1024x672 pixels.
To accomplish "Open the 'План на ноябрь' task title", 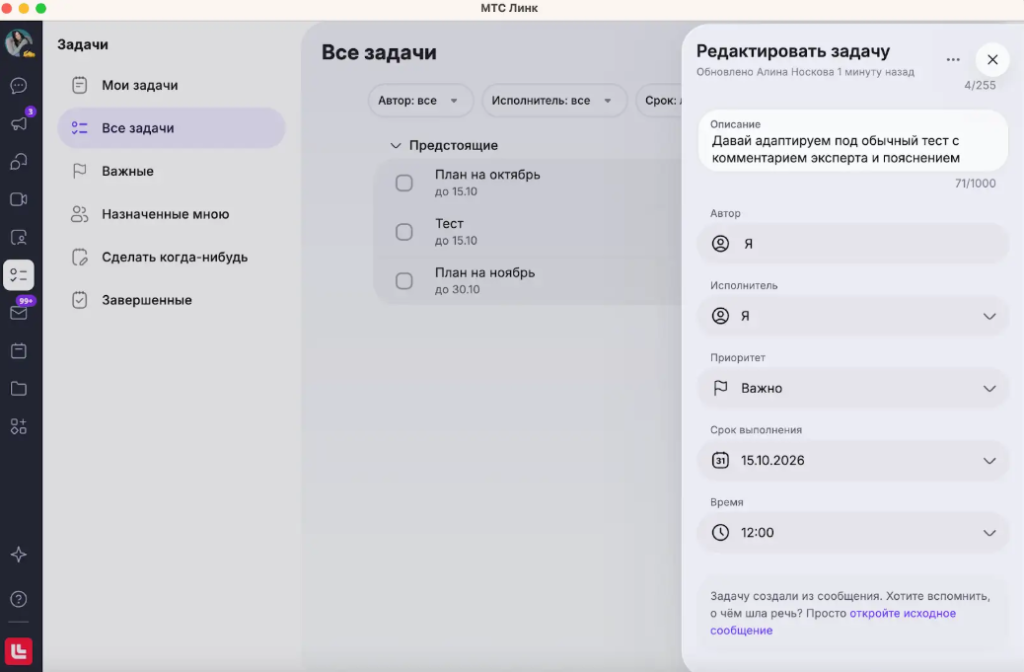I will (x=485, y=272).
